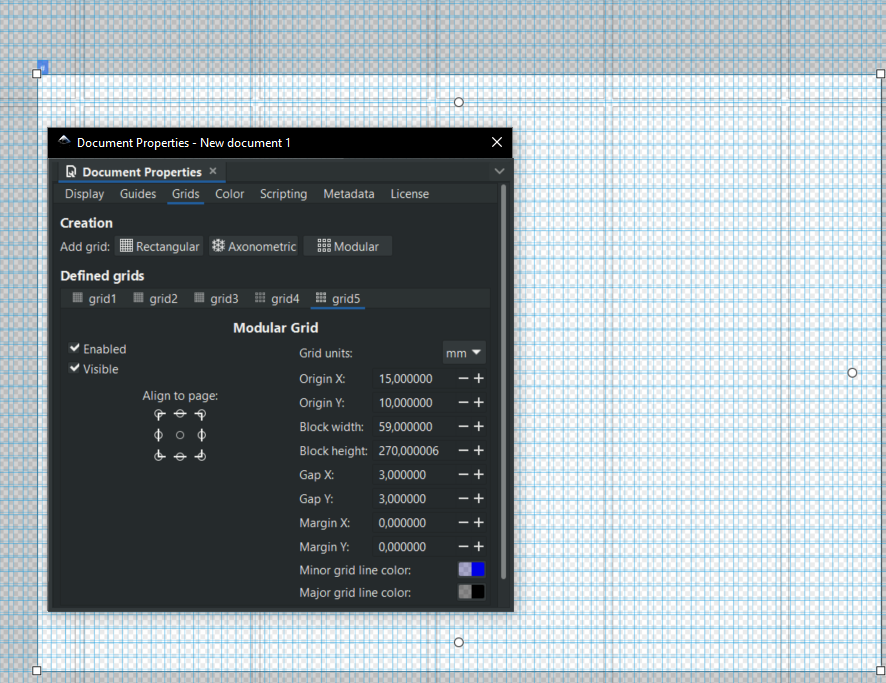Screen dimensions: 886x683
Task: Increase Origin X value with plus
Action: point(479,379)
